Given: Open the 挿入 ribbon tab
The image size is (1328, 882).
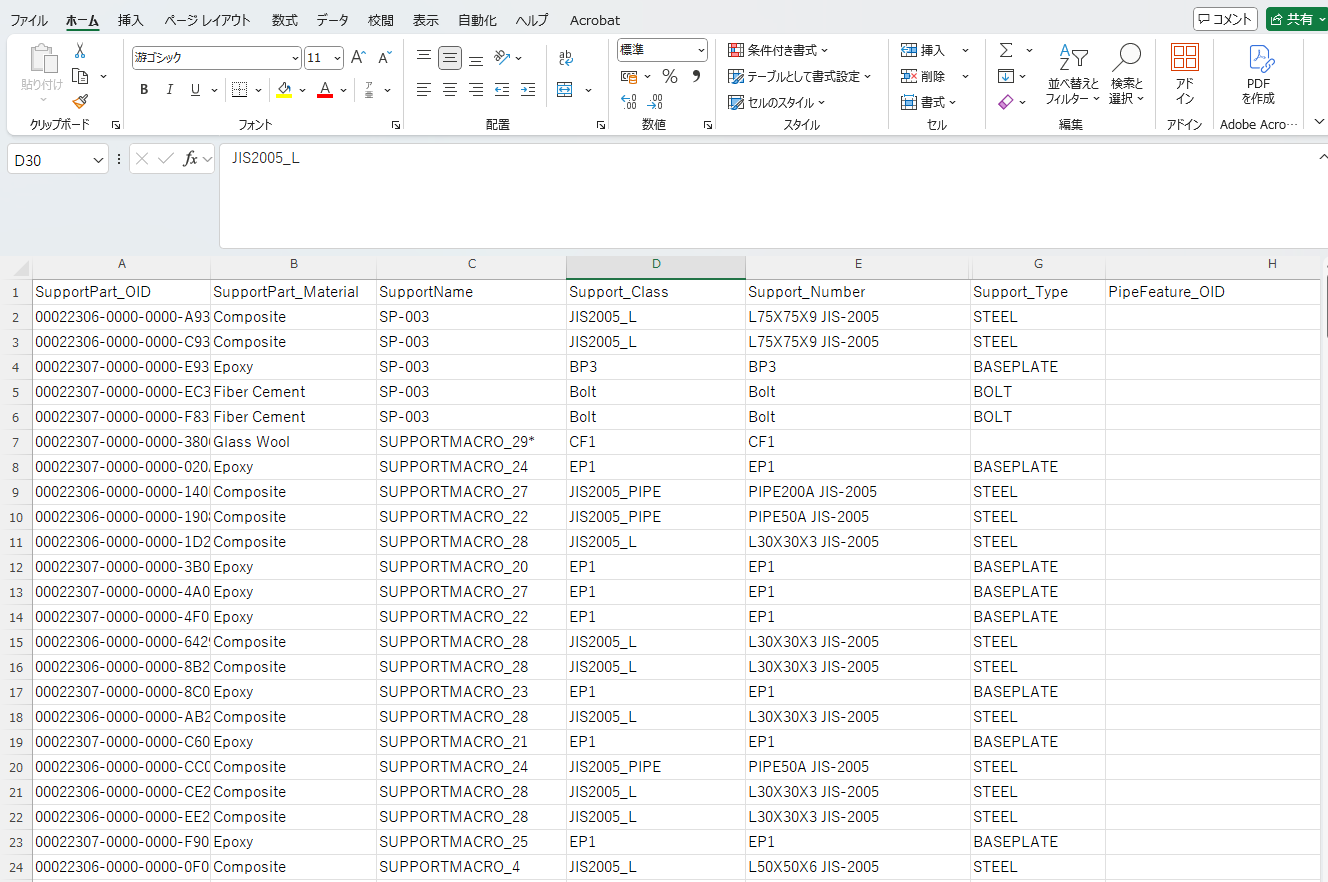Looking at the screenshot, I should tap(131, 20).
